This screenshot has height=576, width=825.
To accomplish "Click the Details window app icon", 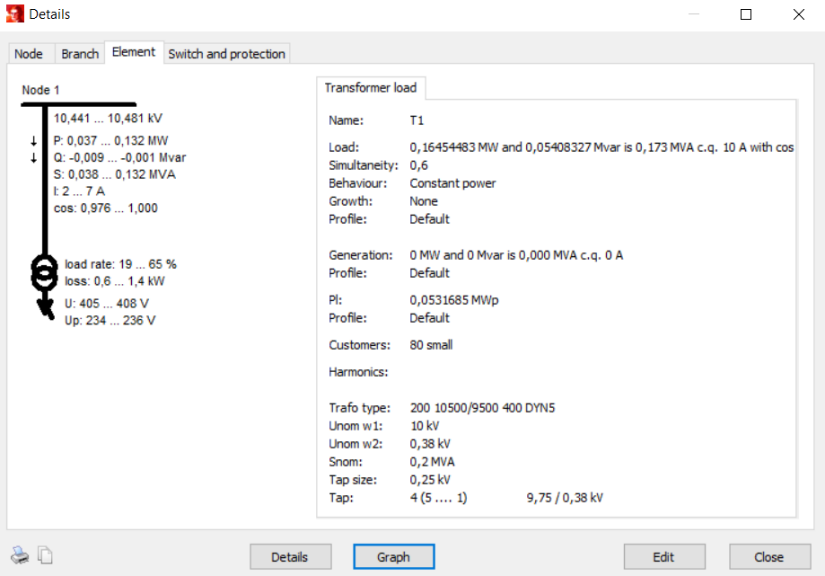I will (x=14, y=14).
